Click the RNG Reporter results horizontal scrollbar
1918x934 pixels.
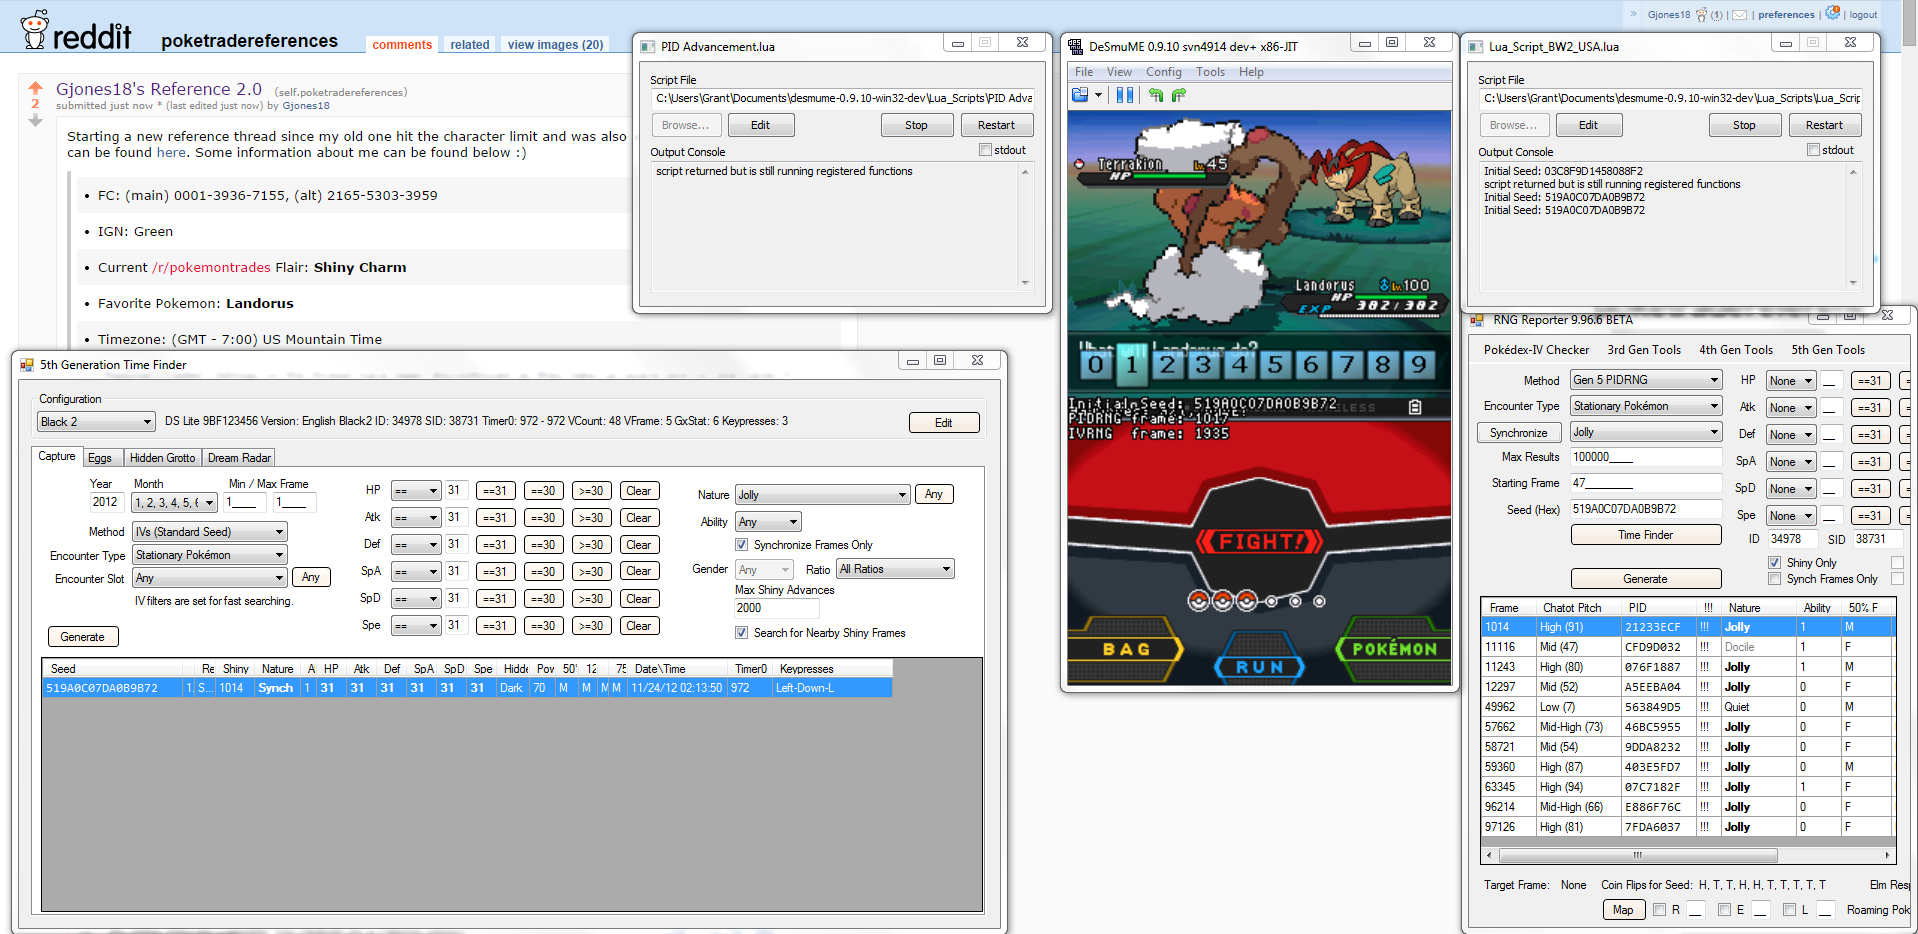1688,855
